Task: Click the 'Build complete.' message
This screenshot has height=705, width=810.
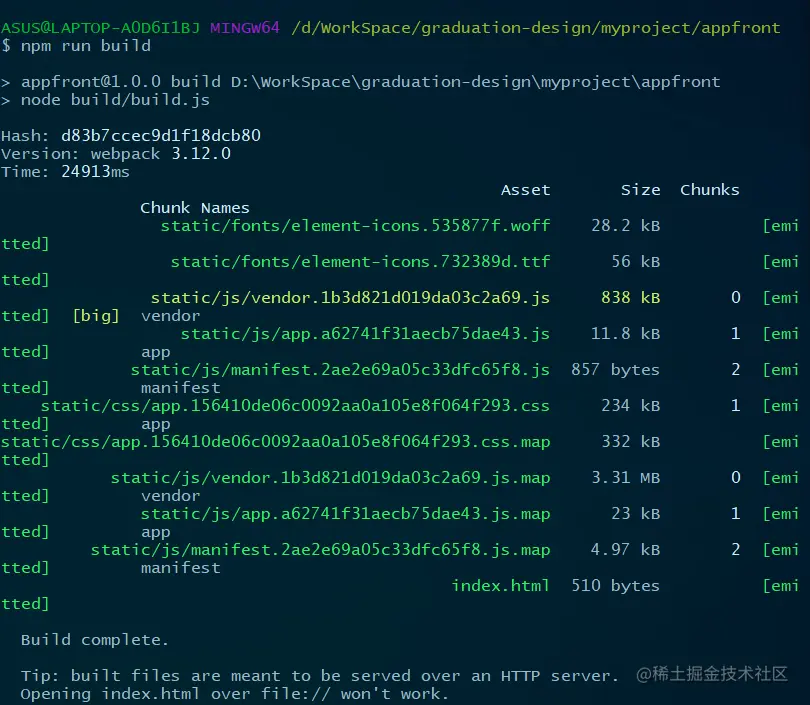Action: [x=95, y=640]
